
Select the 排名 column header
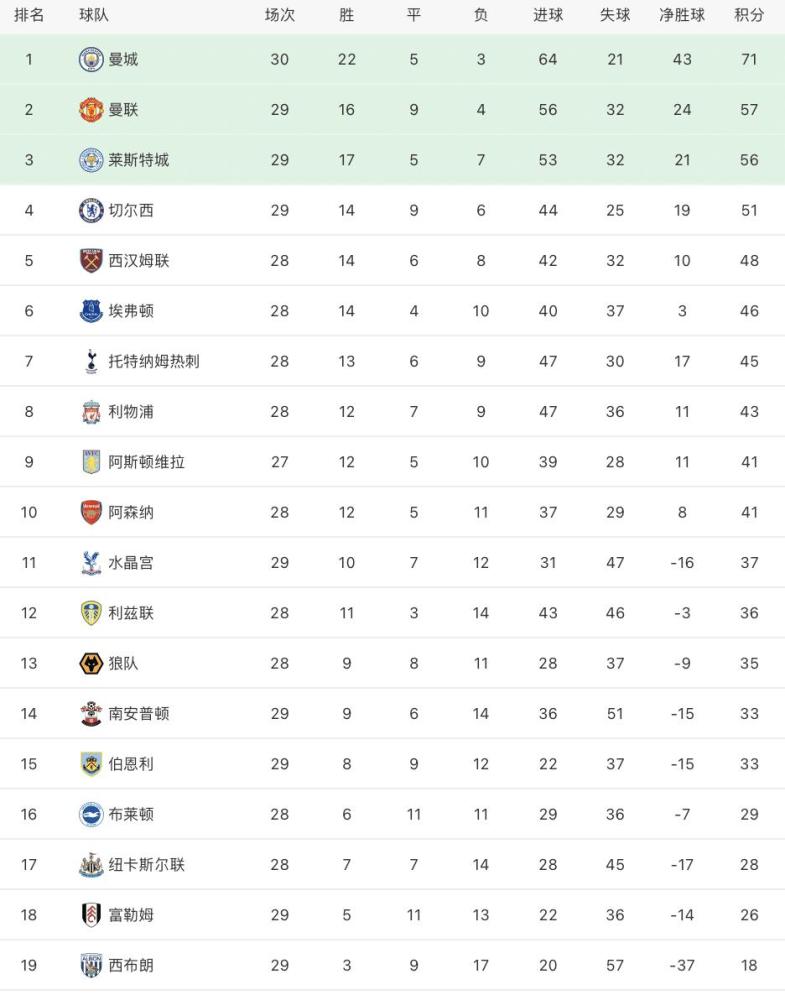point(29,15)
